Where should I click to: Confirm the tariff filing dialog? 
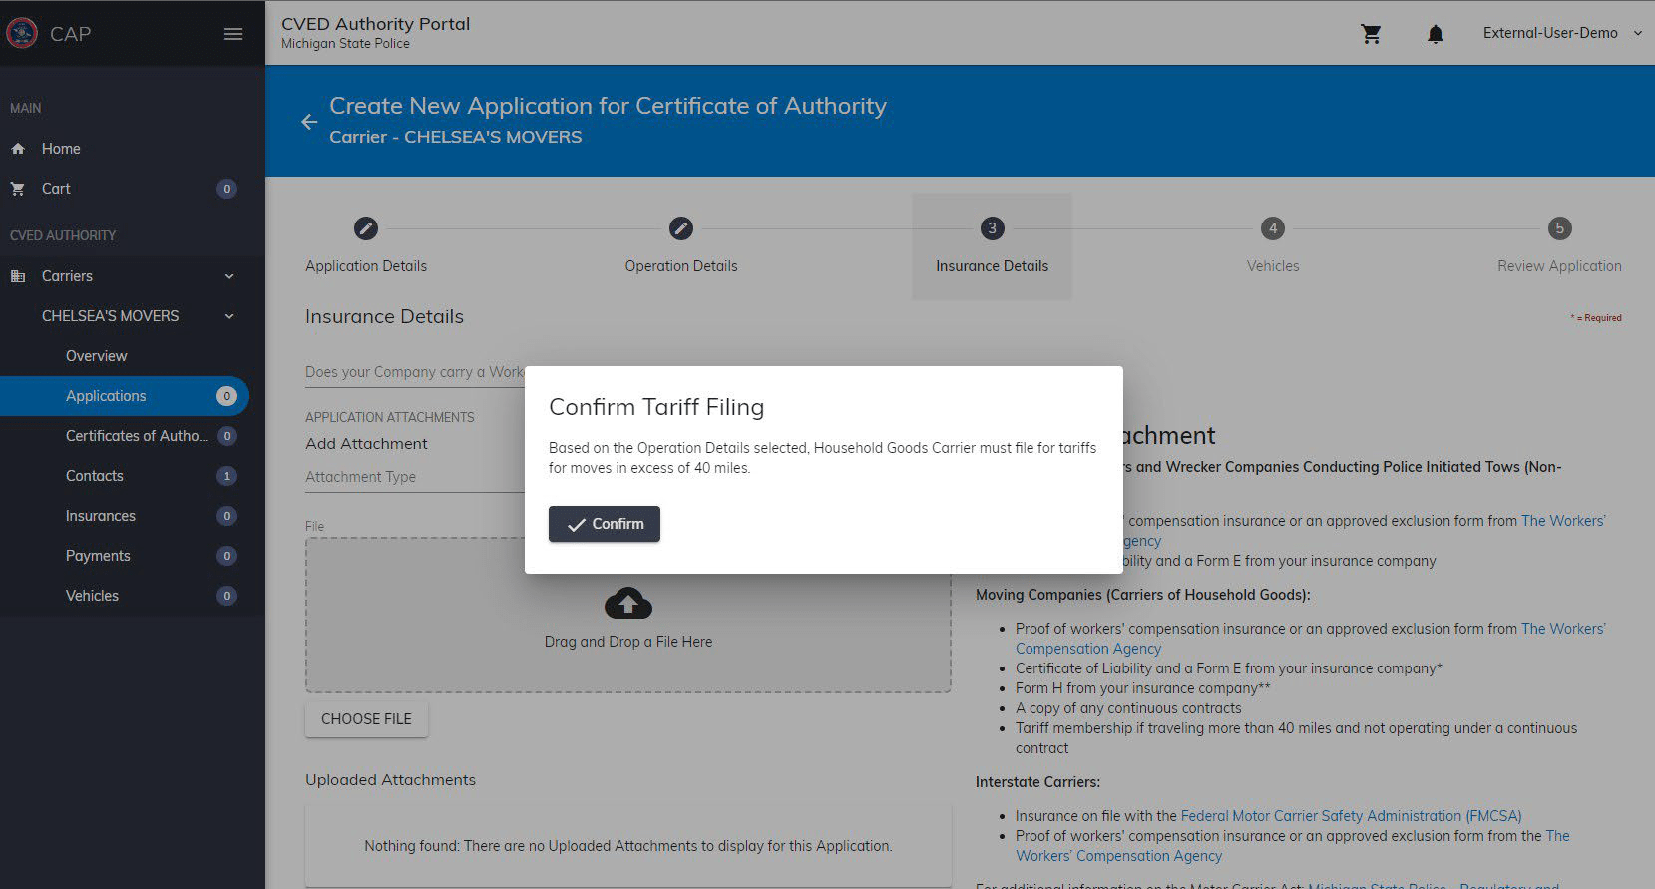pos(604,524)
